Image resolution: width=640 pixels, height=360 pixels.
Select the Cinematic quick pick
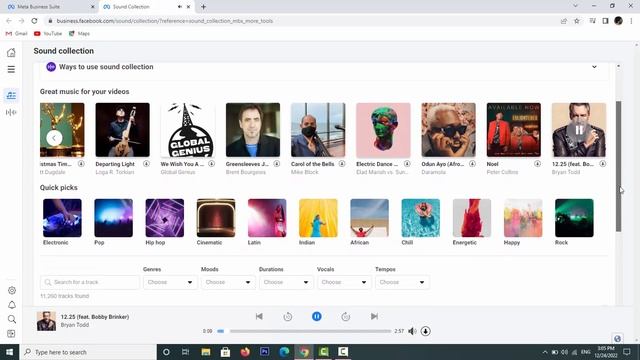216,218
